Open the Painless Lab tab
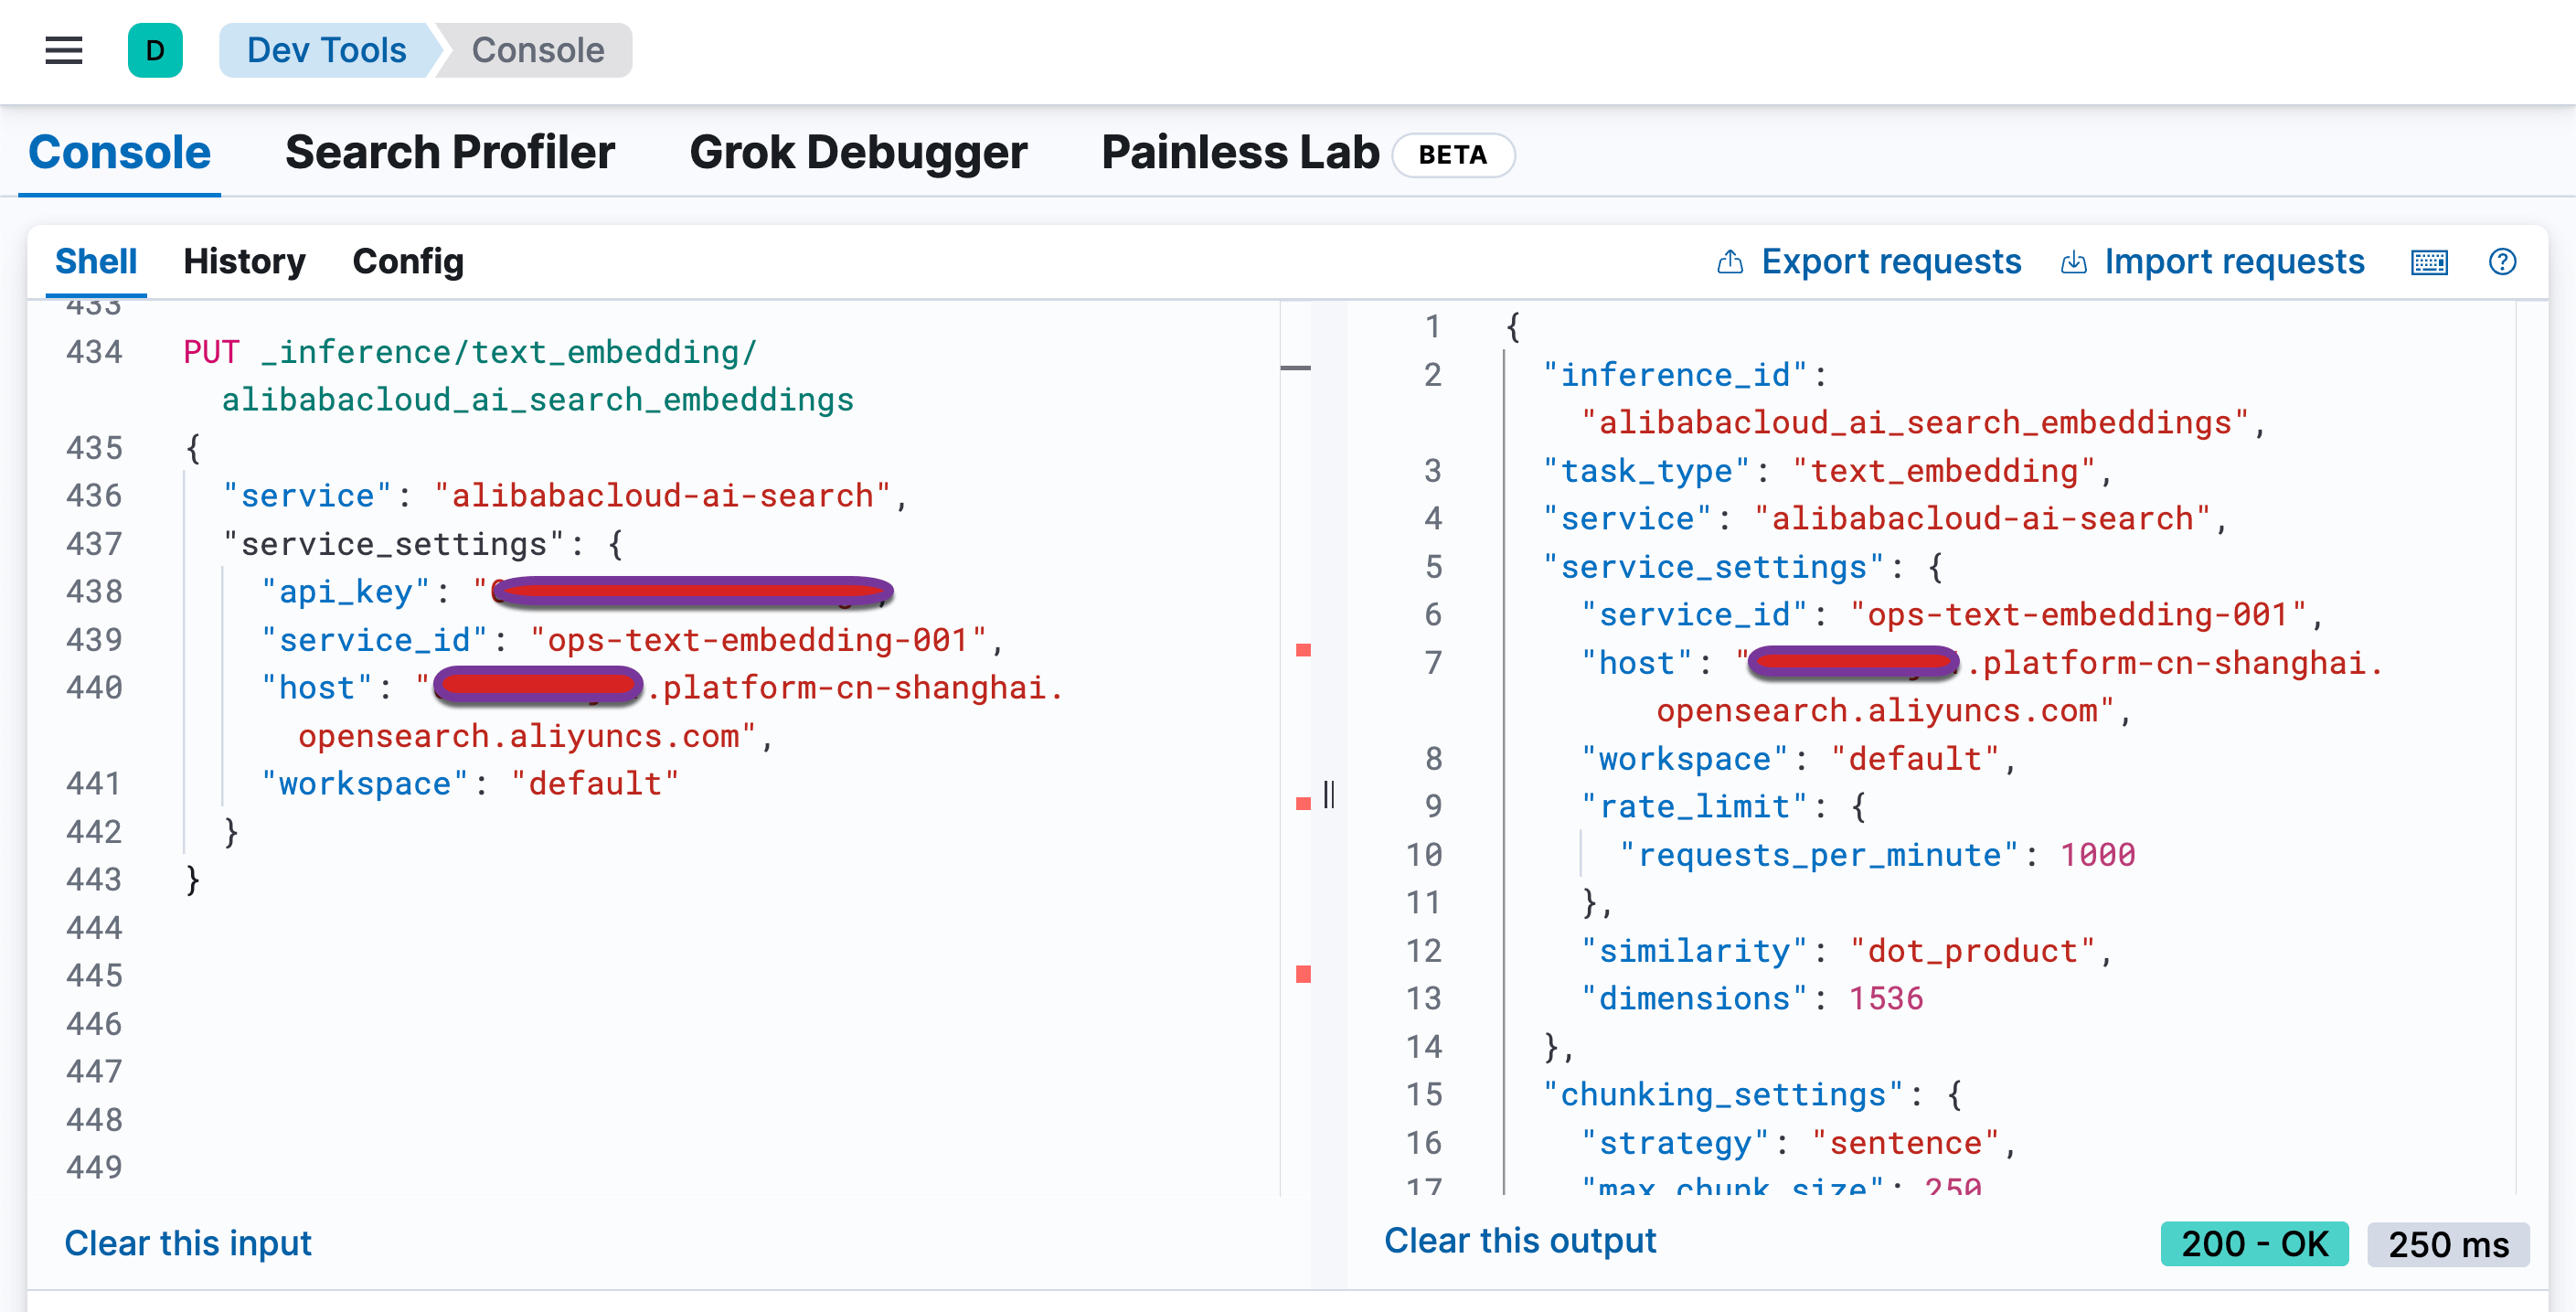2576x1312 pixels. click(1240, 153)
